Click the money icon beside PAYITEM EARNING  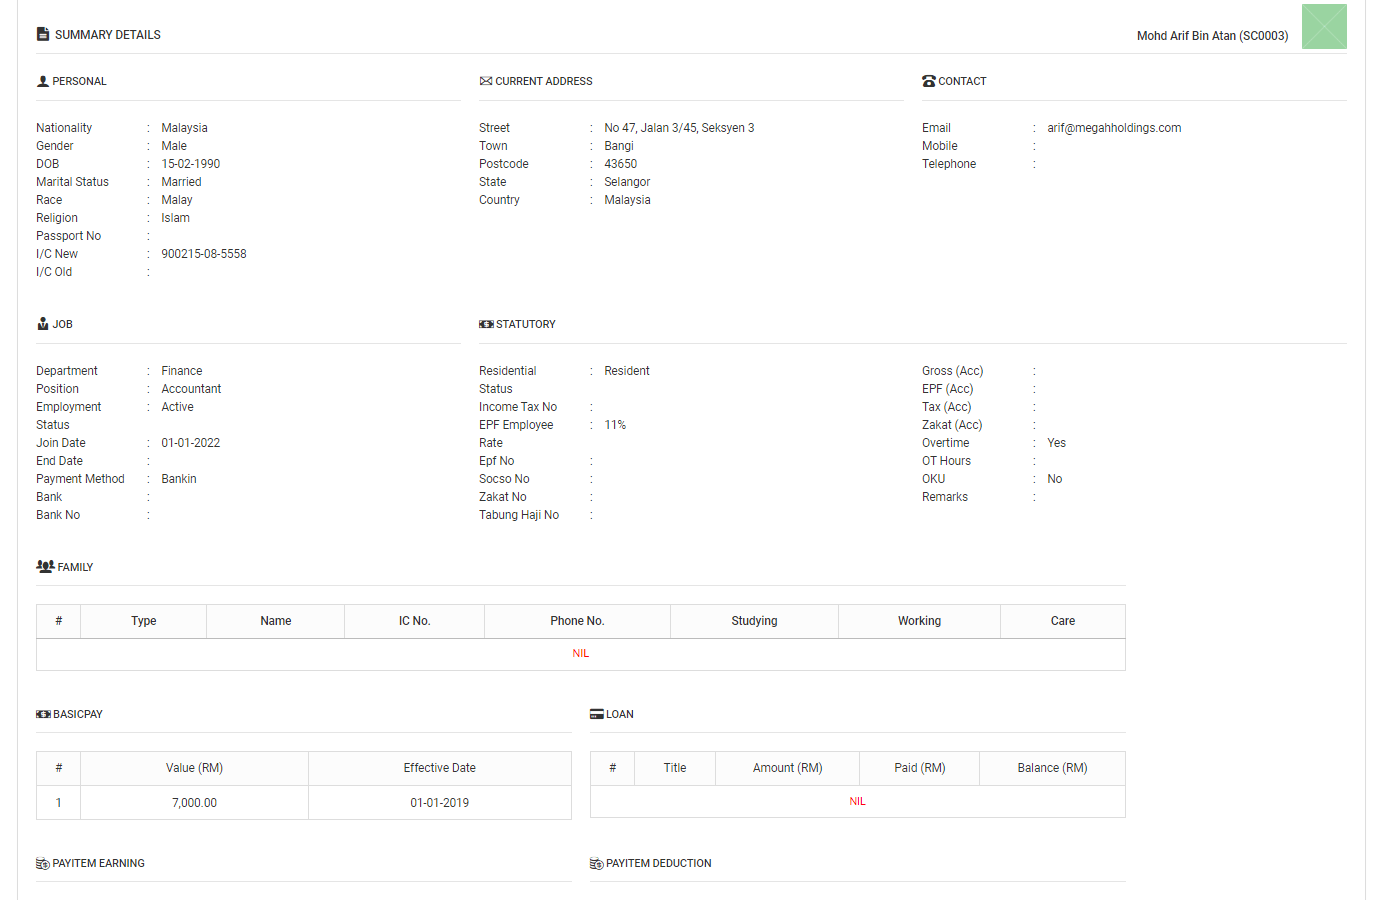[42, 862]
